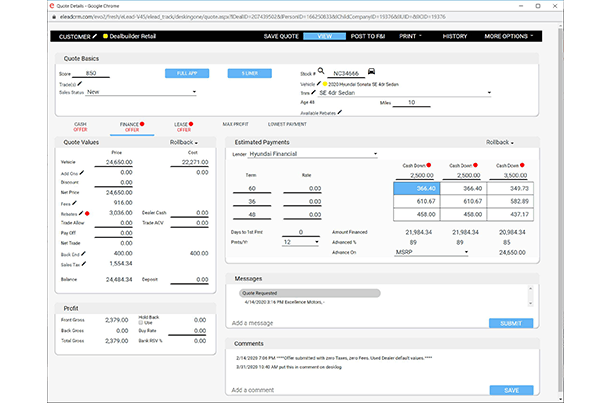
Task: Edit Available Rebates with the pencil icon
Action: click(x=340, y=112)
